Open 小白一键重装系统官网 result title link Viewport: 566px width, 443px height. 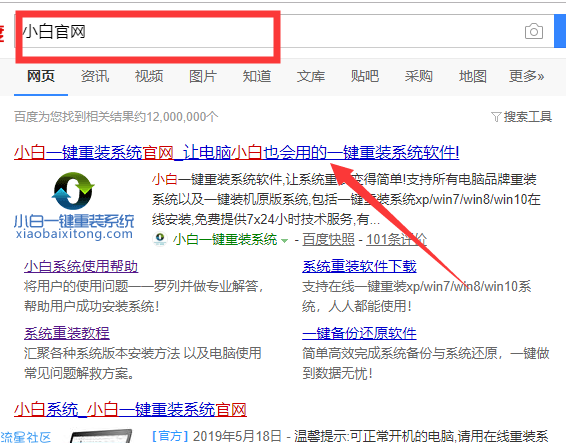click(x=237, y=152)
